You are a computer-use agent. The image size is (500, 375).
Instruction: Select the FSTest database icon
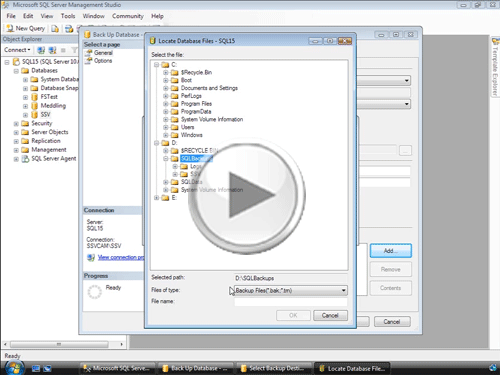[x=34, y=97]
